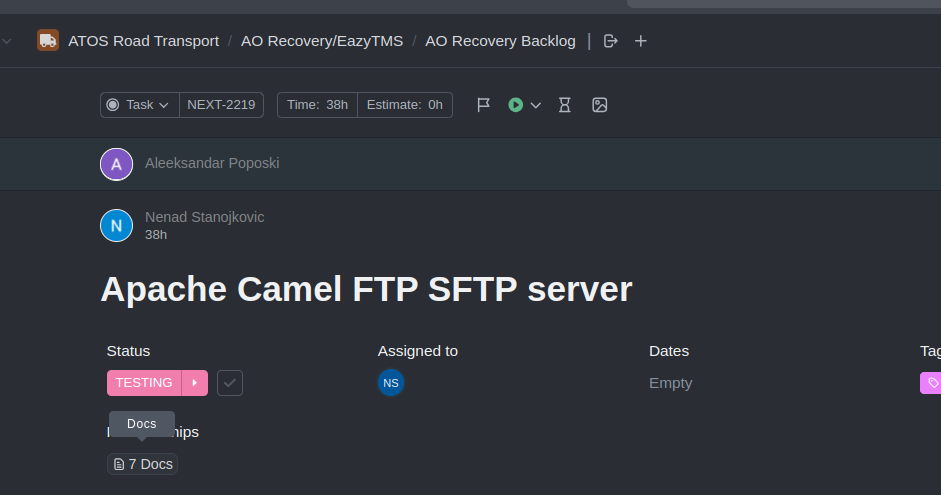Open ATOS Road Transport breadcrumb

[143, 41]
